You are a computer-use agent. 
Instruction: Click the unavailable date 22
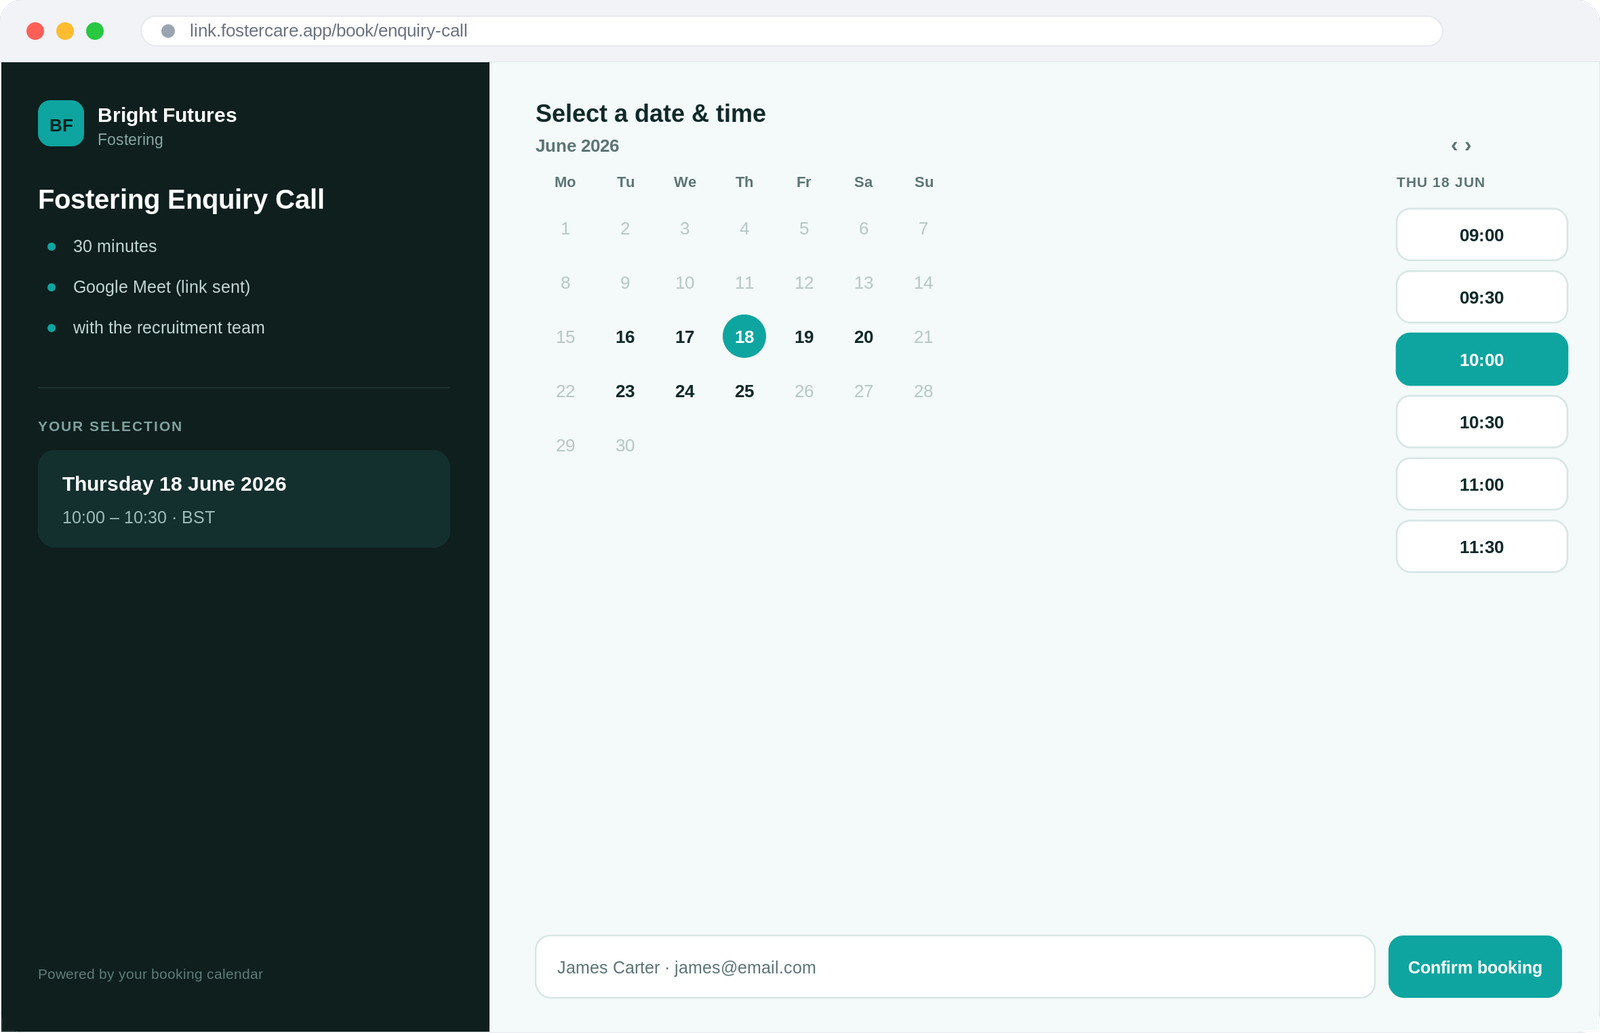565,391
